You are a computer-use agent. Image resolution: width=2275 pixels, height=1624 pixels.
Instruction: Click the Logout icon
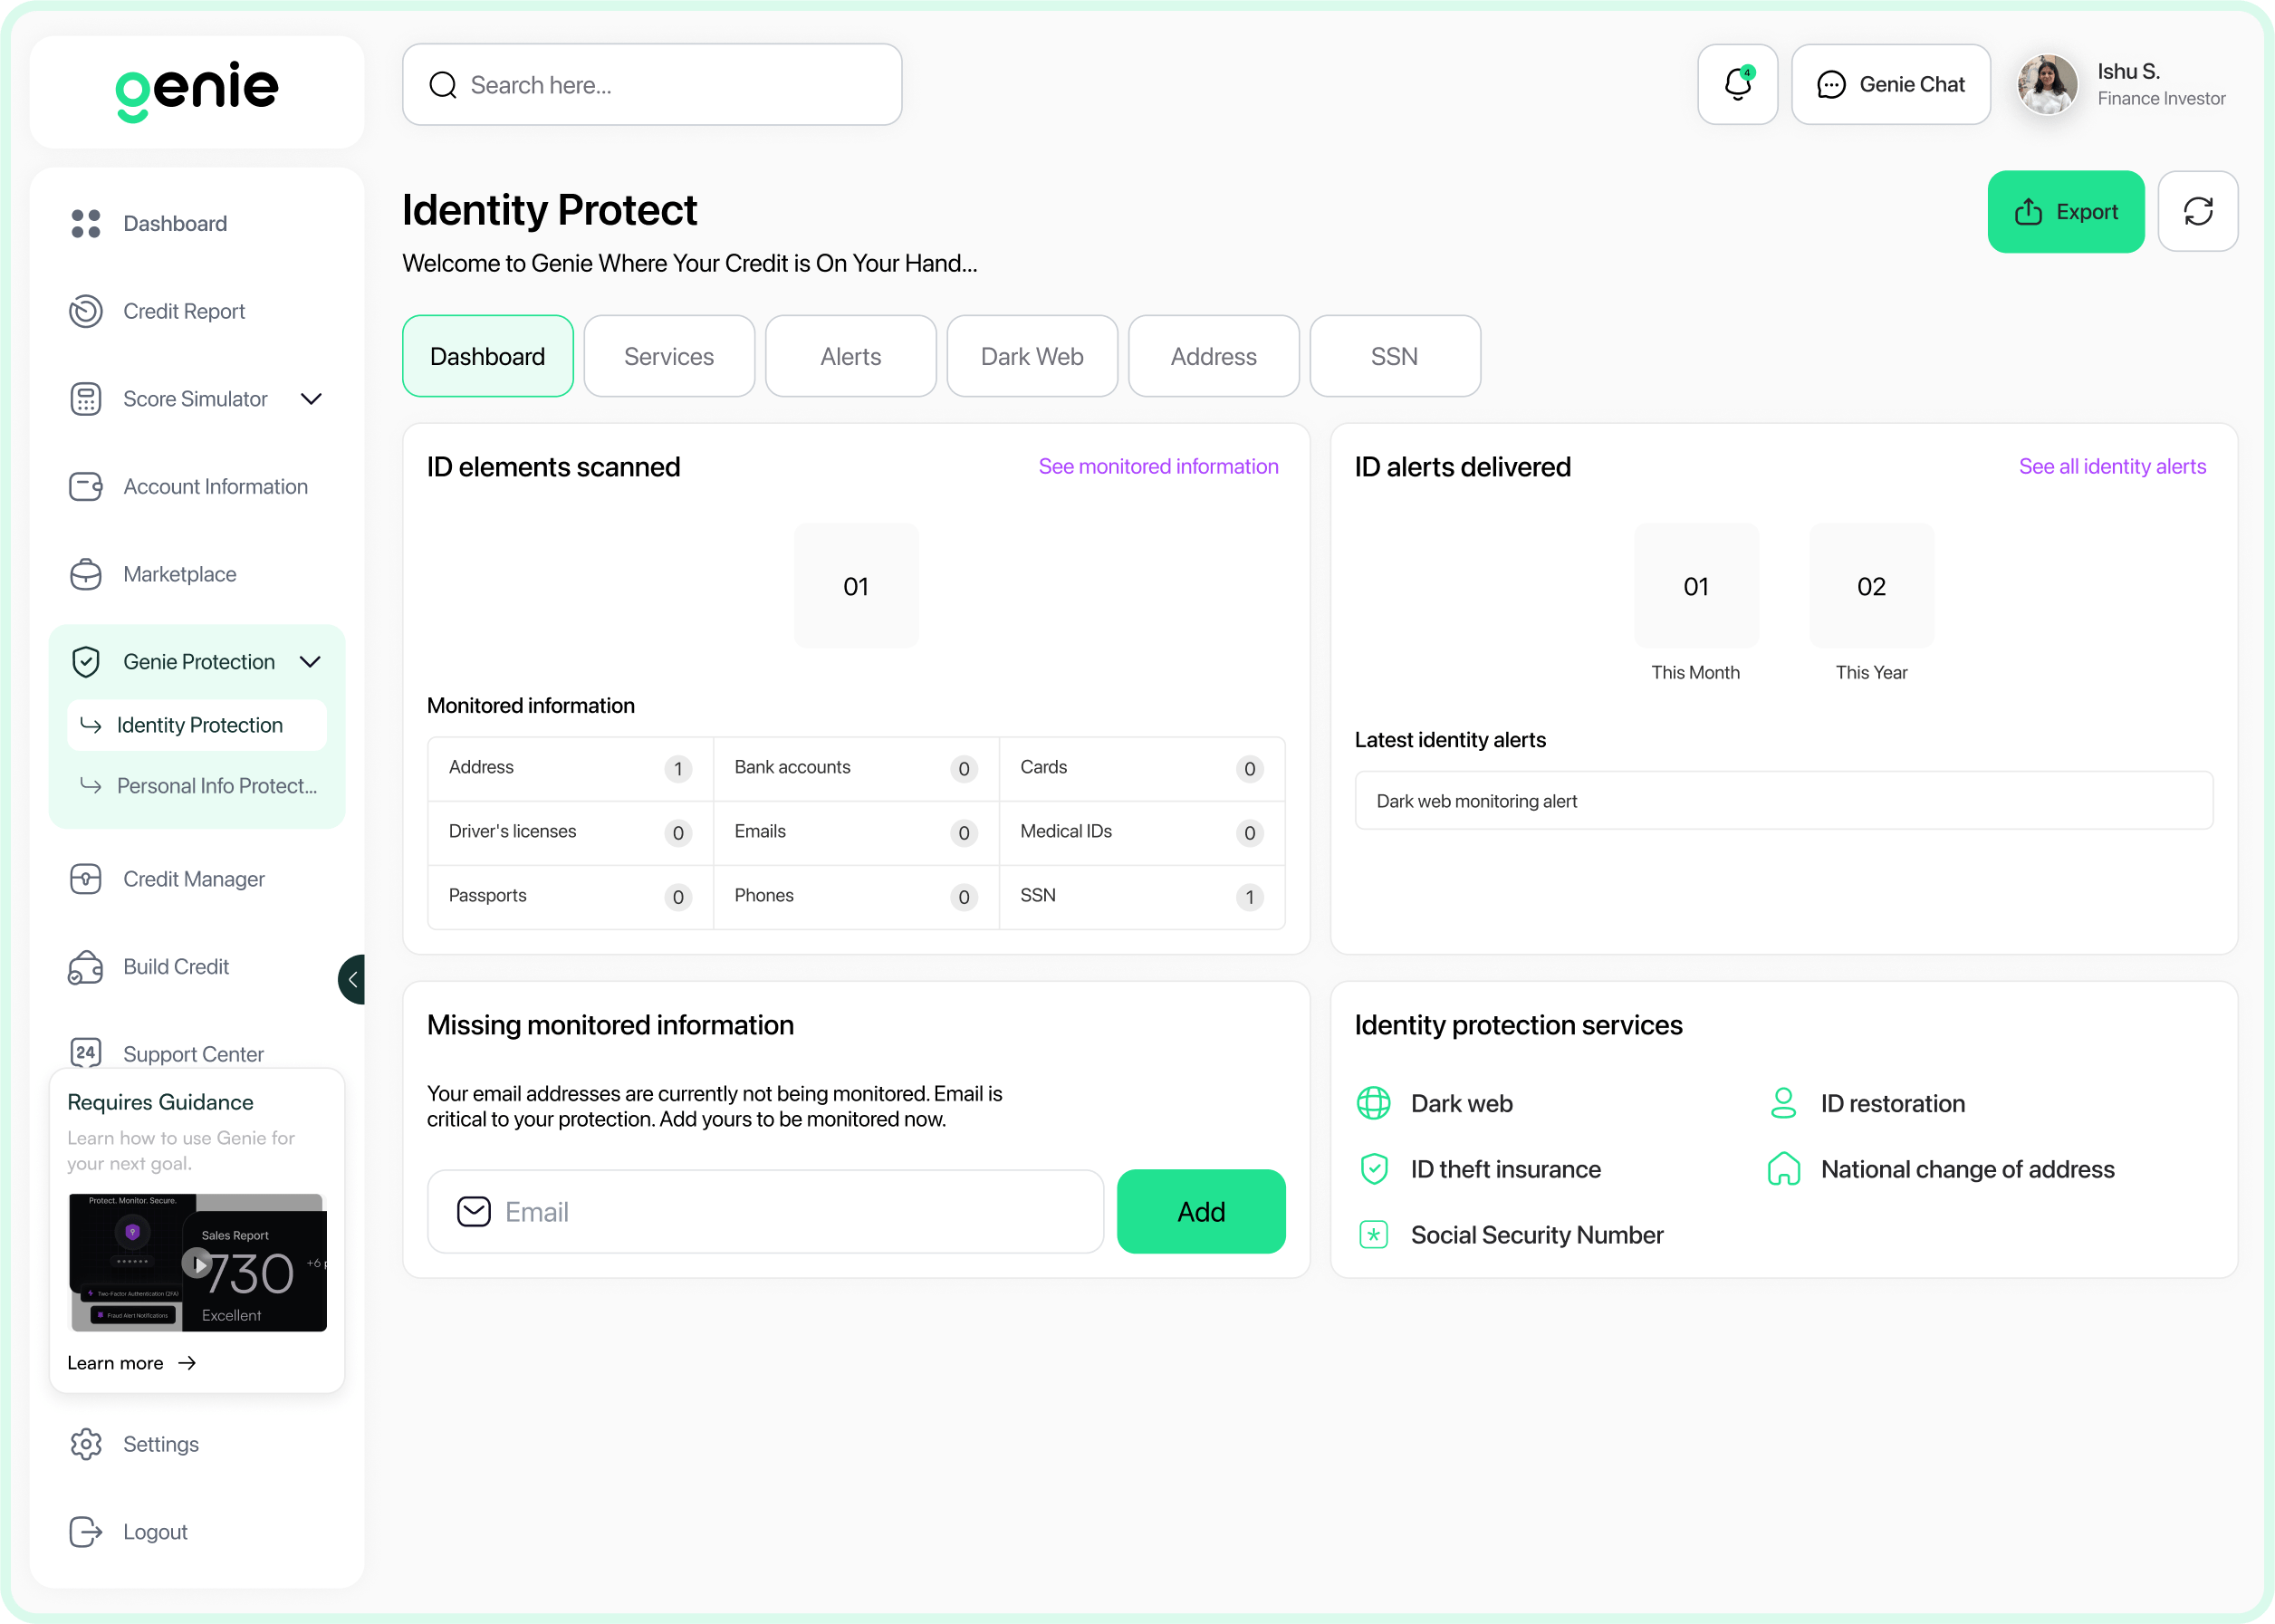pyautogui.click(x=87, y=1532)
